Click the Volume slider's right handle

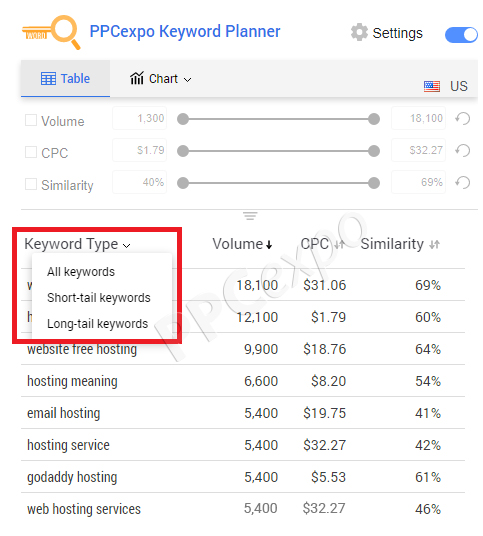[x=374, y=119]
